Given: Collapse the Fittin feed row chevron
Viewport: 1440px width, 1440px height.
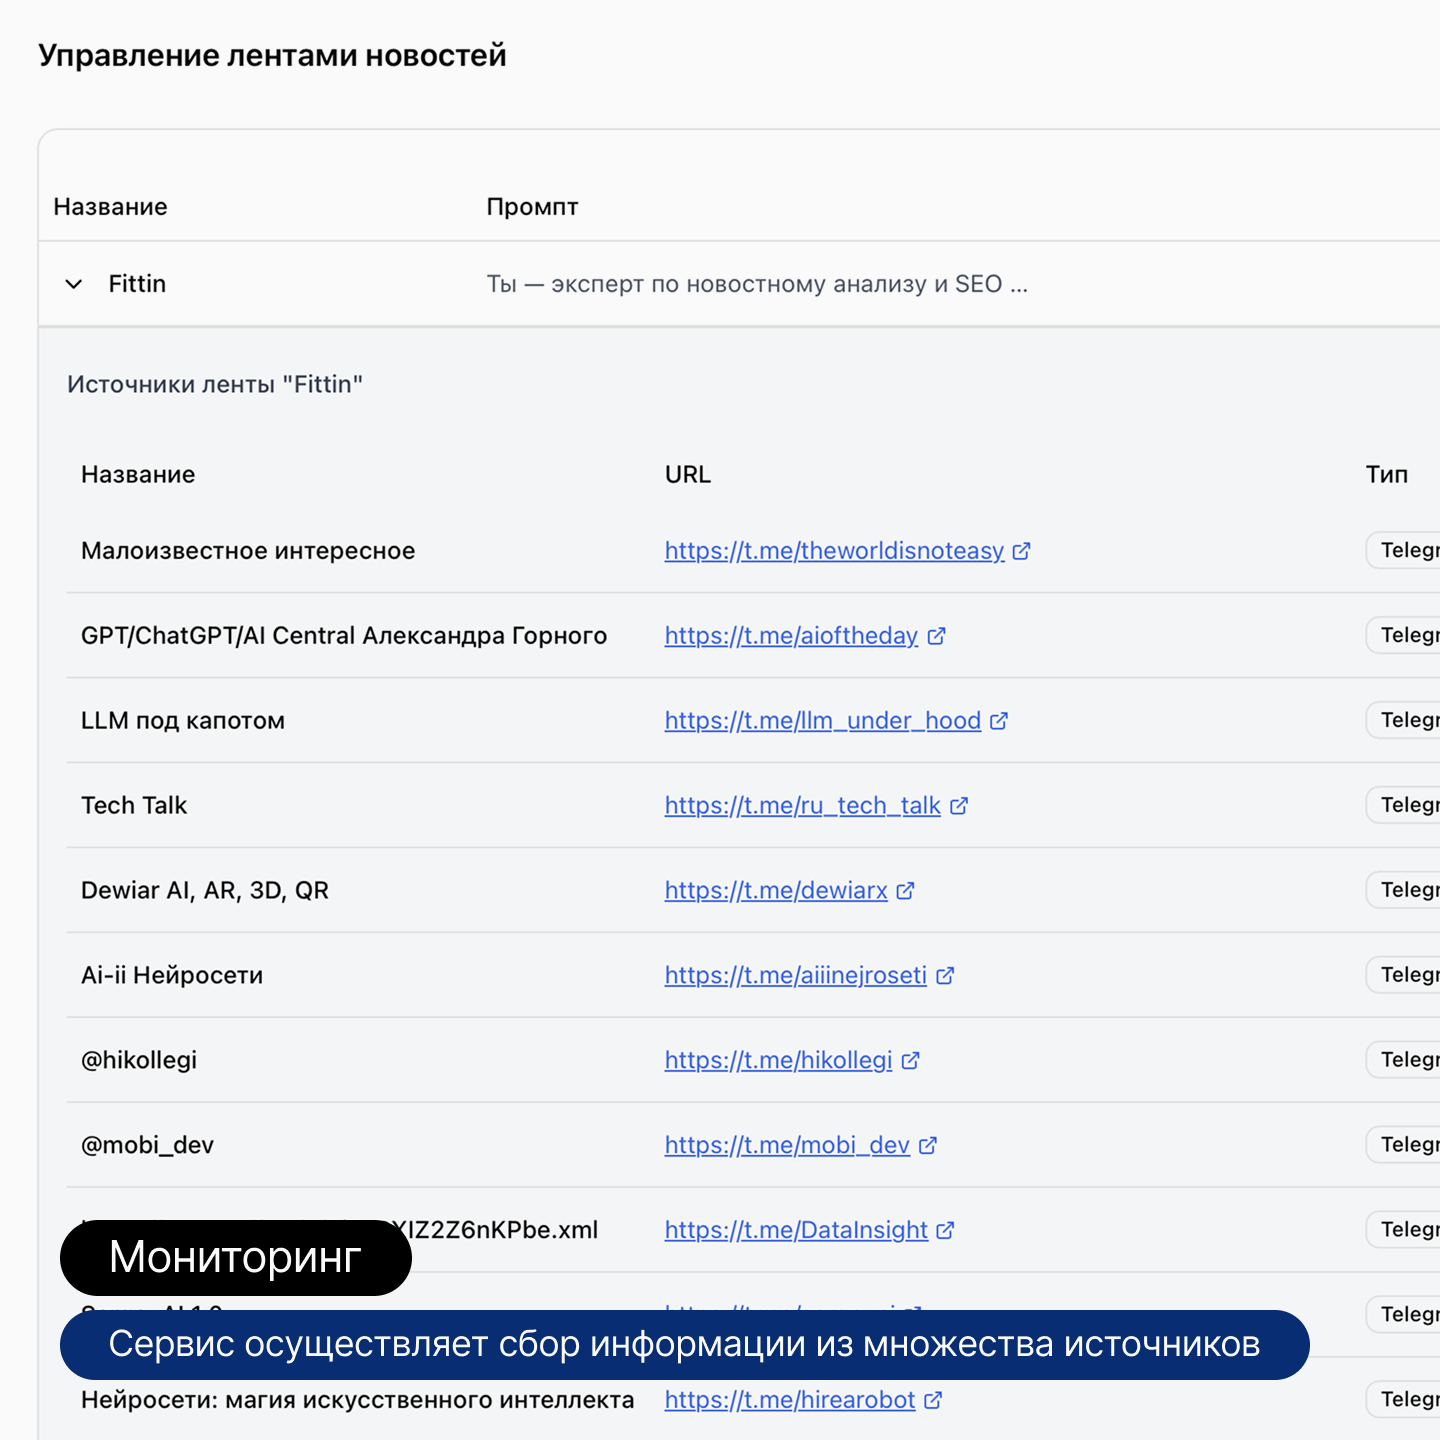Looking at the screenshot, I should coord(74,284).
